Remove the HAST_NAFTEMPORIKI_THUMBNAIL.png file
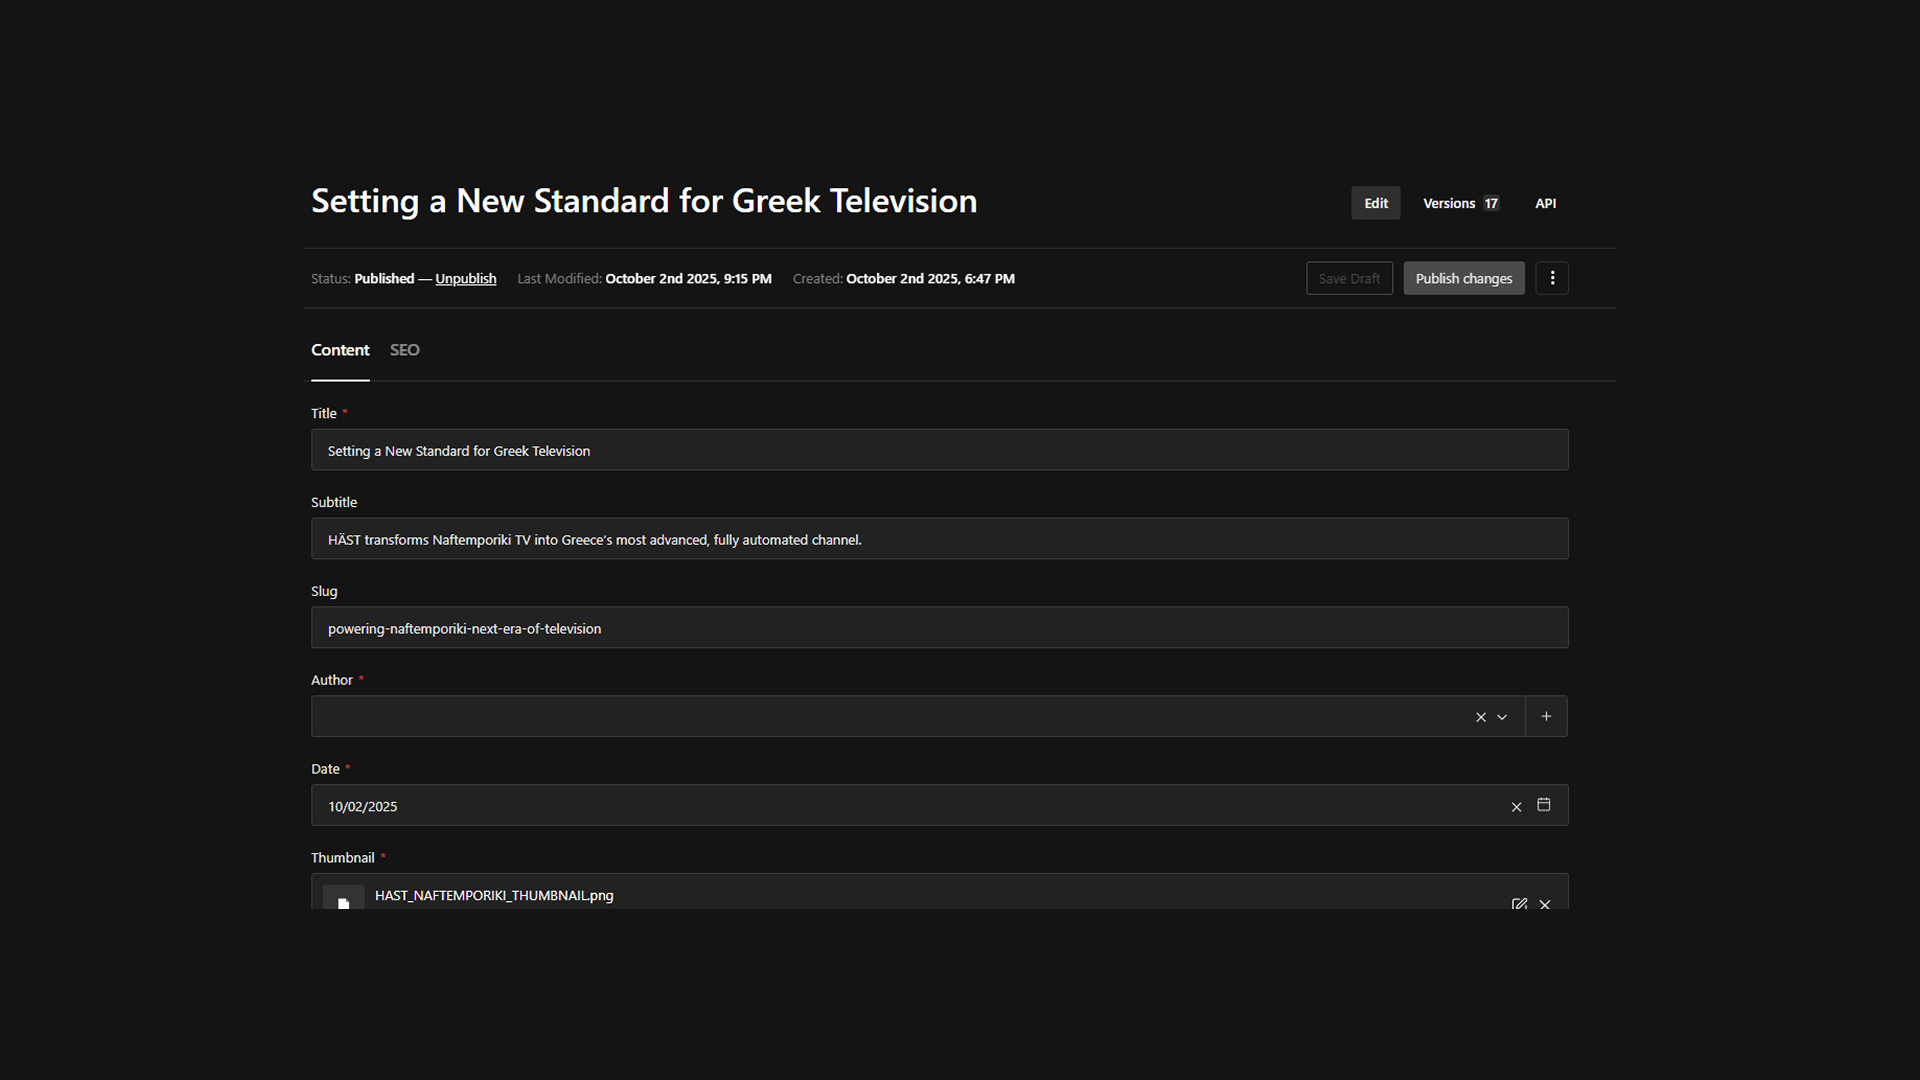Image resolution: width=1920 pixels, height=1080 pixels. pyautogui.click(x=1545, y=904)
